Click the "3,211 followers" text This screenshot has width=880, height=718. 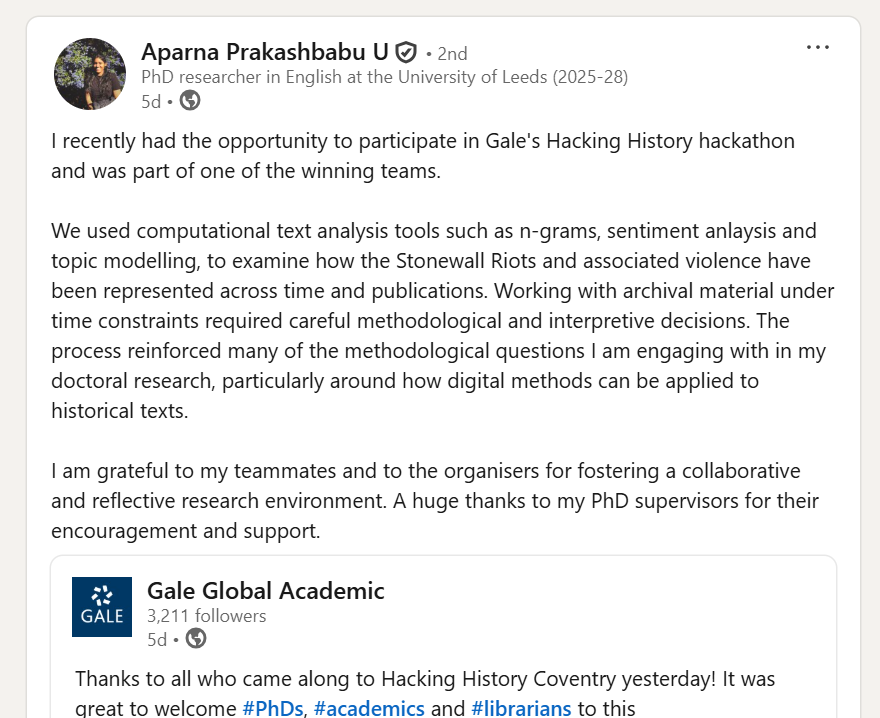click(x=206, y=615)
